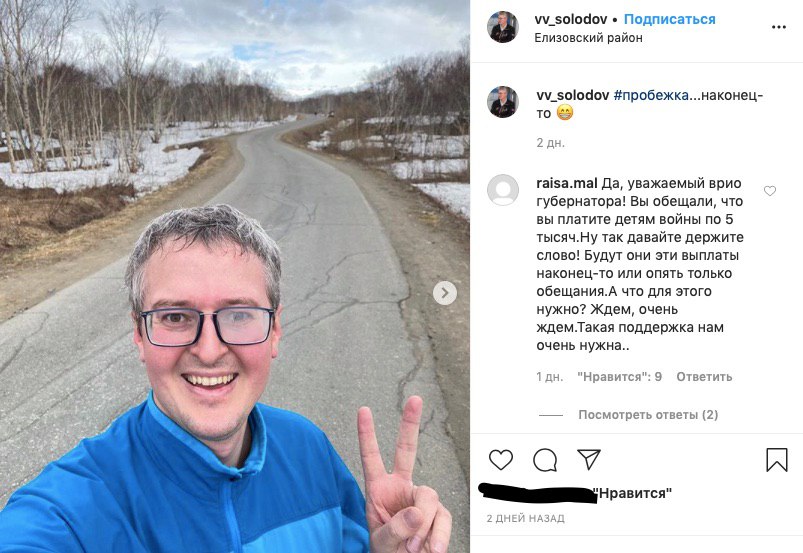Like the post with the heart icon
The height and width of the screenshot is (553, 803).
pos(501,459)
